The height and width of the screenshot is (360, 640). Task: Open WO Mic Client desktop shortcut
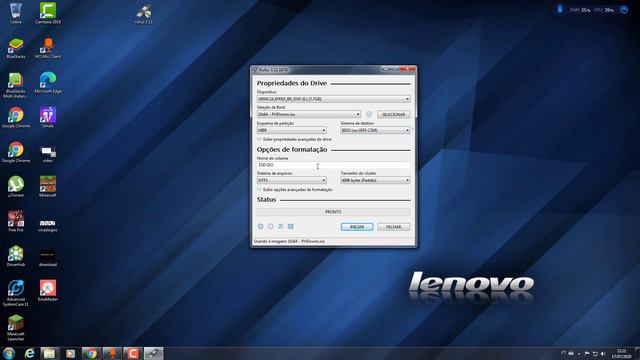click(48, 48)
